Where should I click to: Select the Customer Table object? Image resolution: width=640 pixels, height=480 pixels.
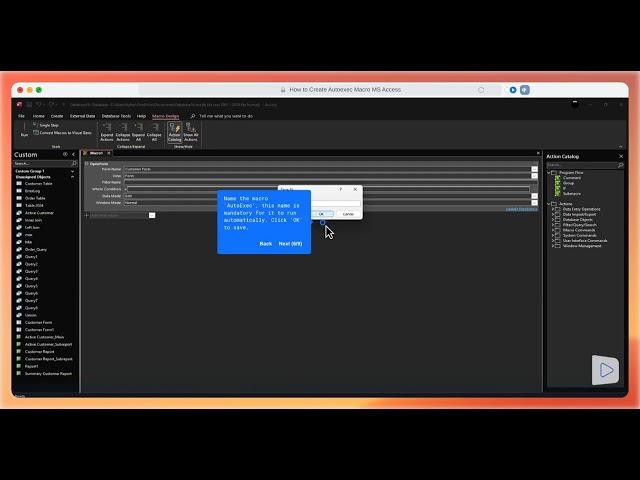coord(35,184)
